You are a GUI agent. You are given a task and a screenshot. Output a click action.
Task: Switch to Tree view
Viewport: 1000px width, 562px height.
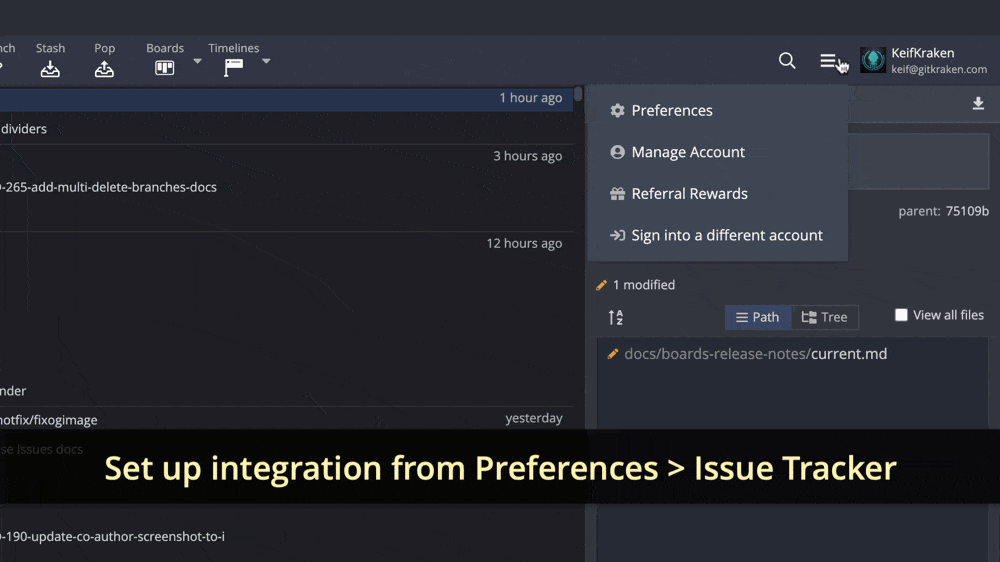pyautogui.click(x=825, y=317)
